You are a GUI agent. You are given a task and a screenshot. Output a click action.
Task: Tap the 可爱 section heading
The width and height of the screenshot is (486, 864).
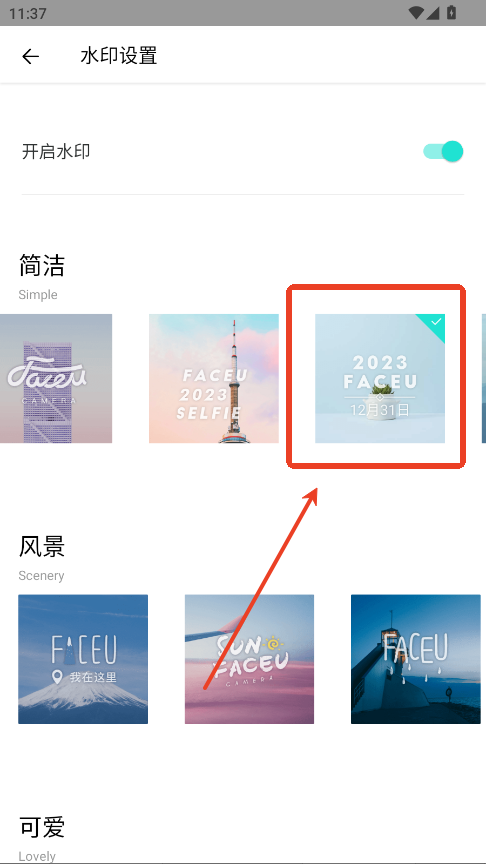[42, 827]
